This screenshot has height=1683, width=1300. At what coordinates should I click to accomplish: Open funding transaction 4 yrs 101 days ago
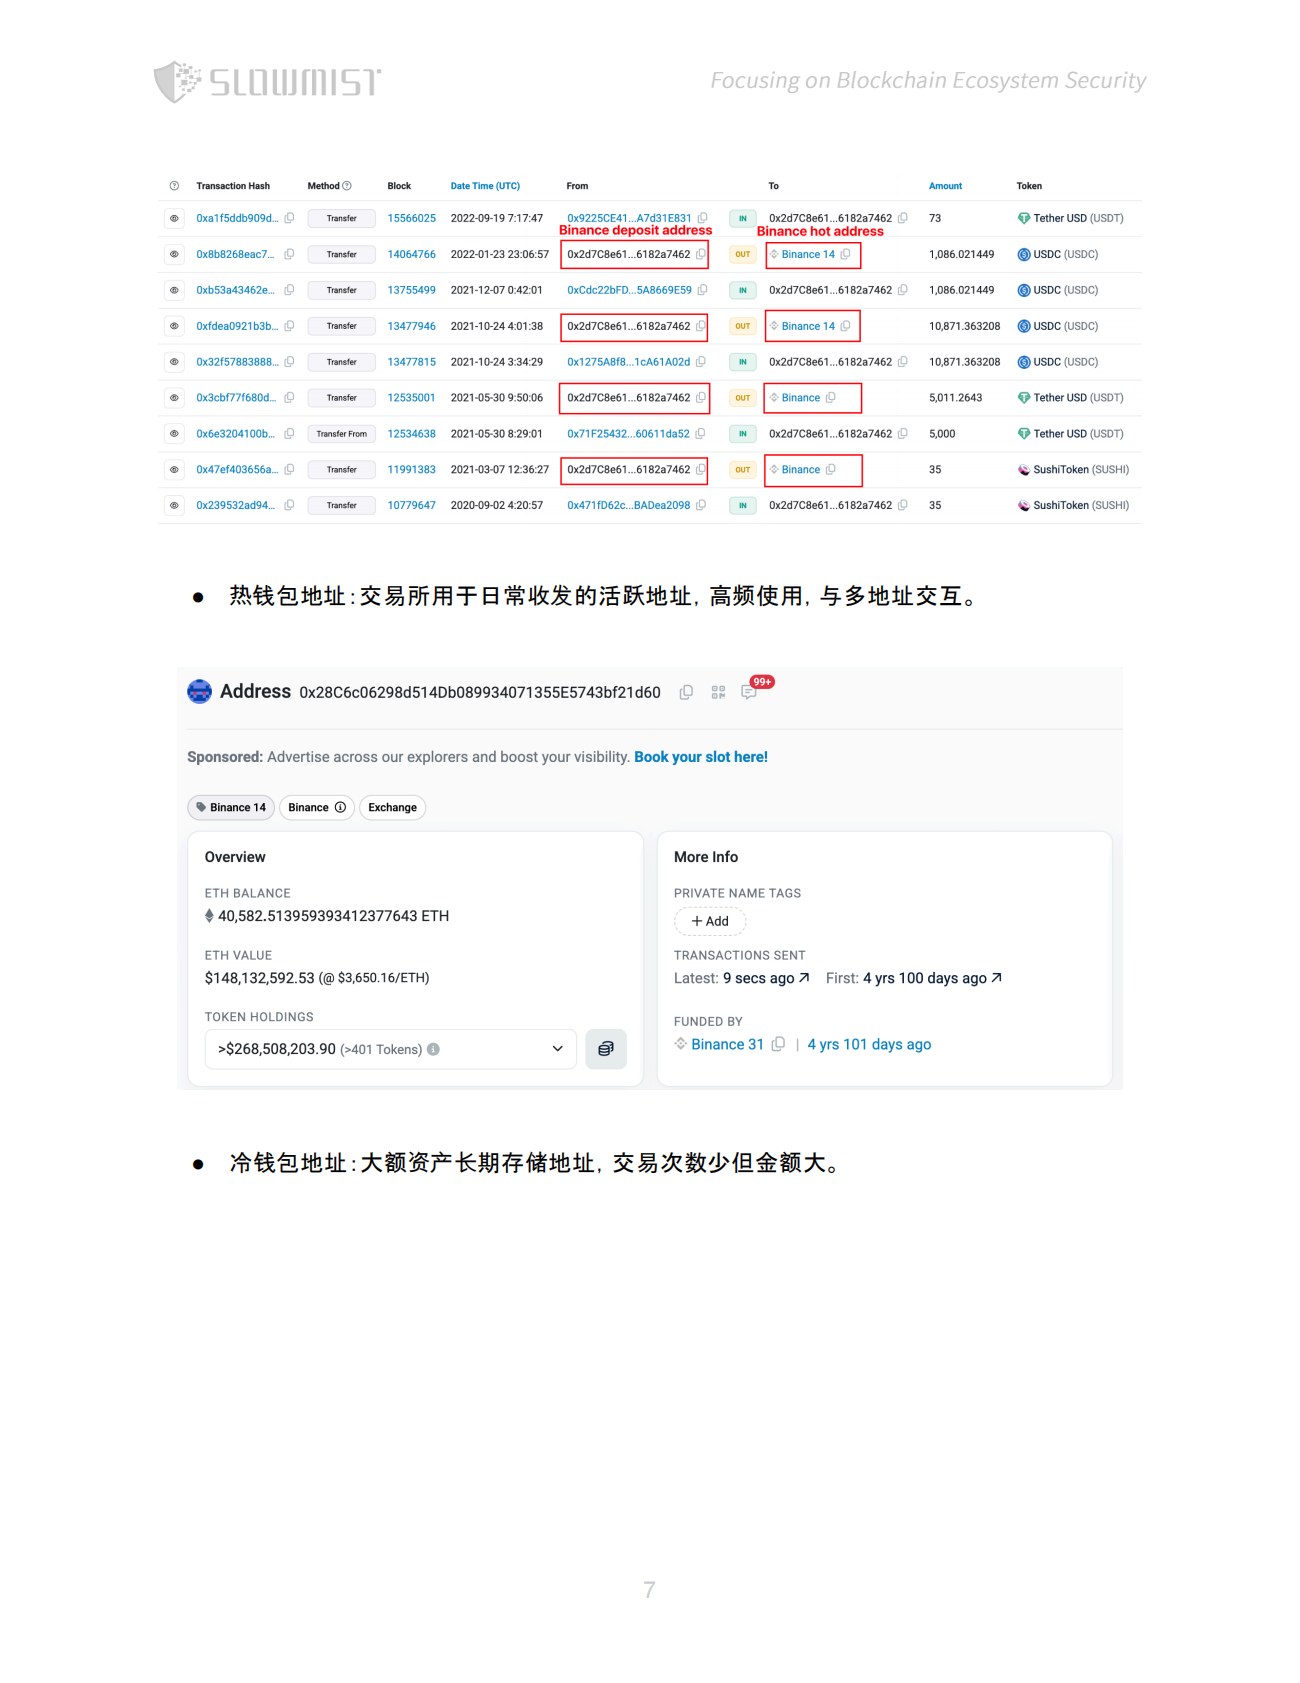click(x=869, y=1044)
